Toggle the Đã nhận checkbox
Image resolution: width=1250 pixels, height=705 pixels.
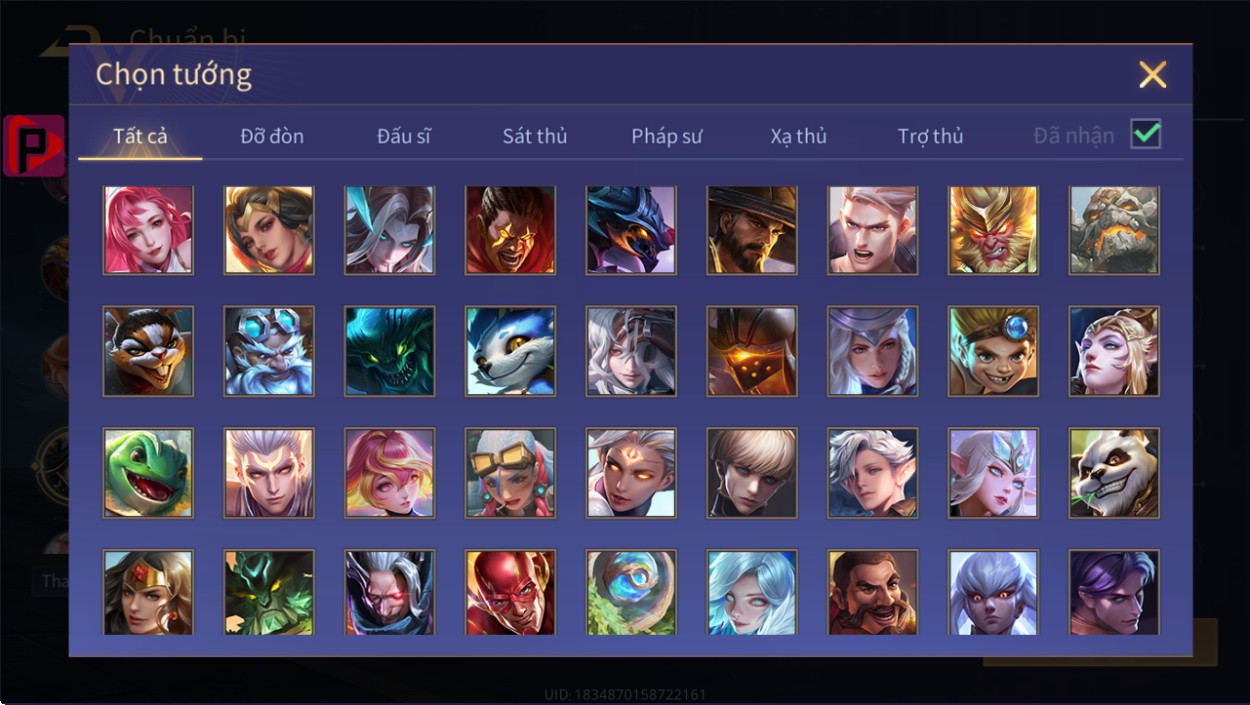coord(1145,134)
